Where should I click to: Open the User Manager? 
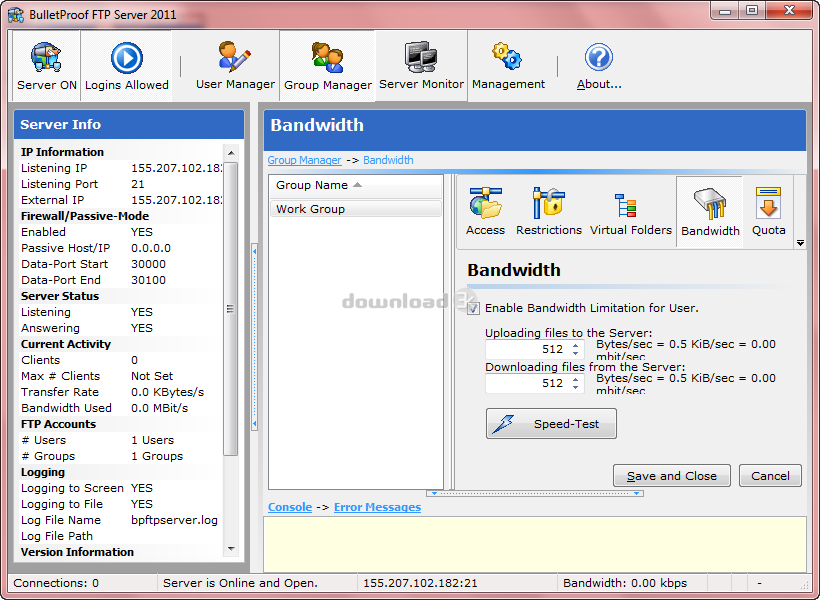pos(235,66)
